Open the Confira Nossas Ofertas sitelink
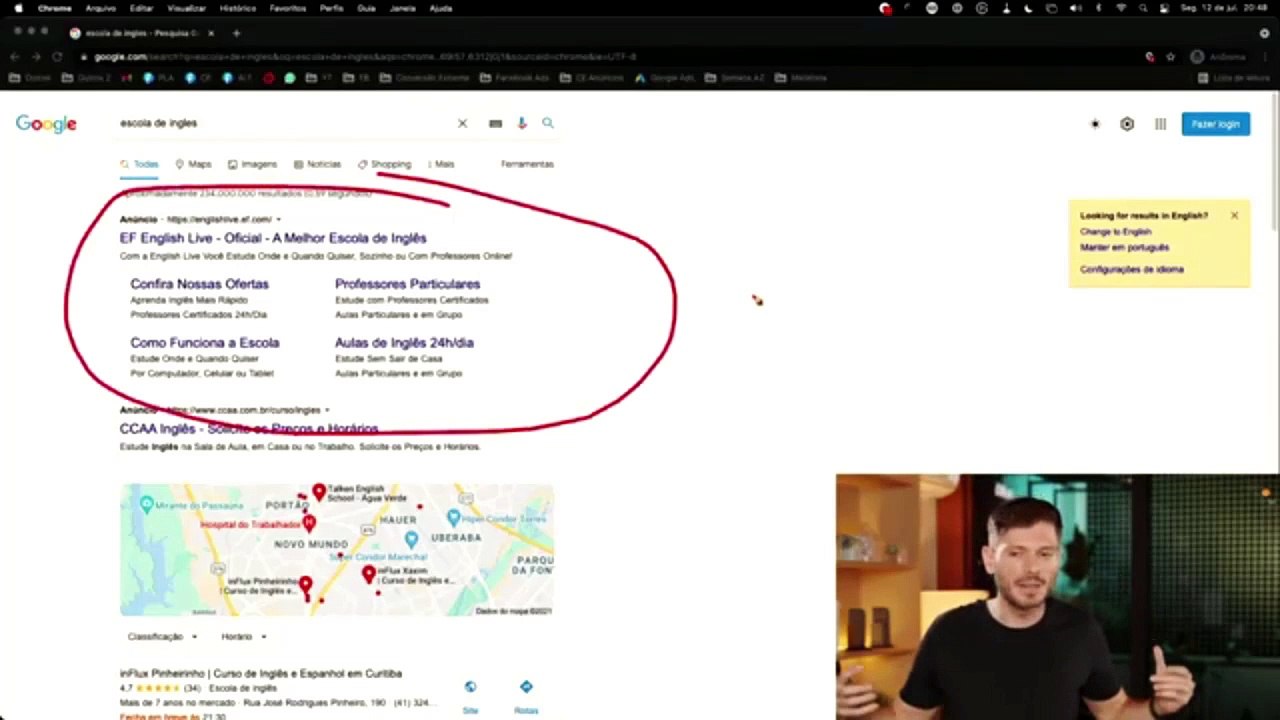The image size is (1280, 720). [199, 284]
